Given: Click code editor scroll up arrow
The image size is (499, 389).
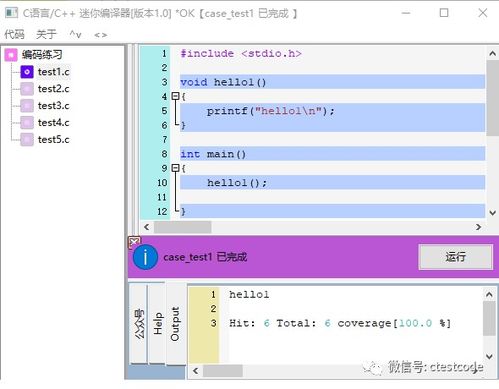Looking at the screenshot, I should (492, 53).
